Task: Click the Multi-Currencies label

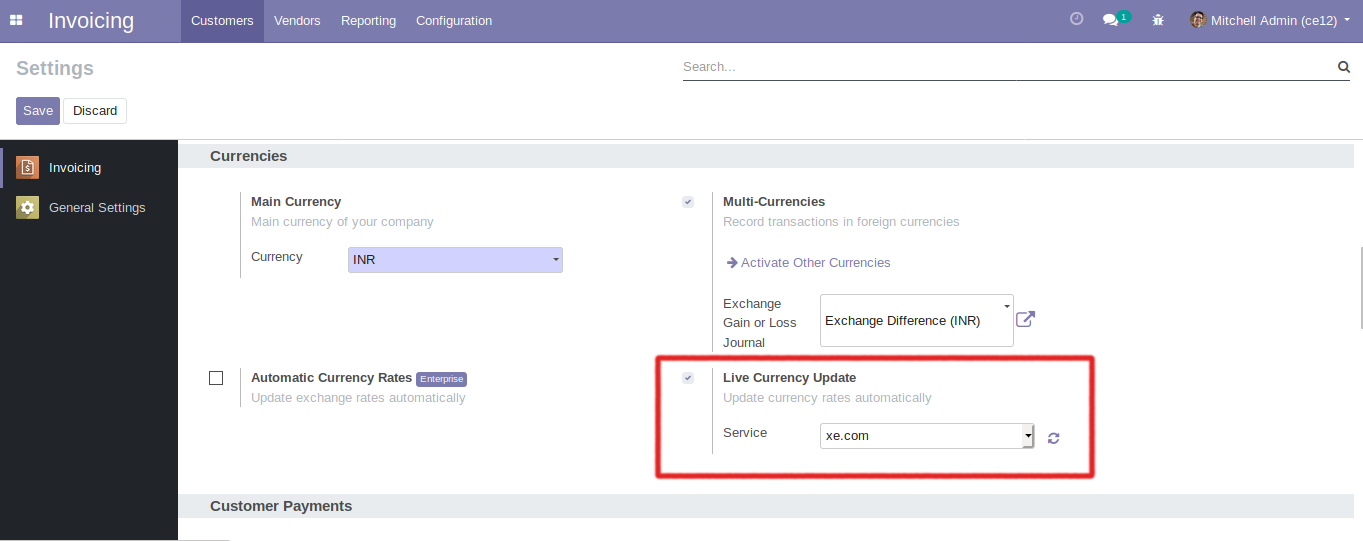Action: pyautogui.click(x=774, y=202)
